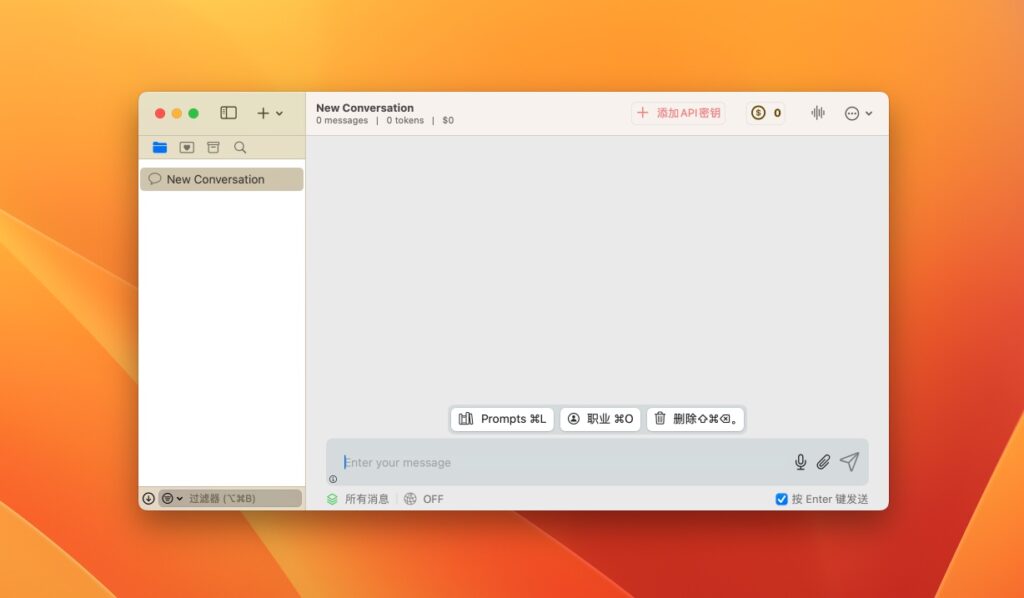Image resolution: width=1024 pixels, height=598 pixels.
Task: Start a search with the magnifier icon
Action: (239, 146)
